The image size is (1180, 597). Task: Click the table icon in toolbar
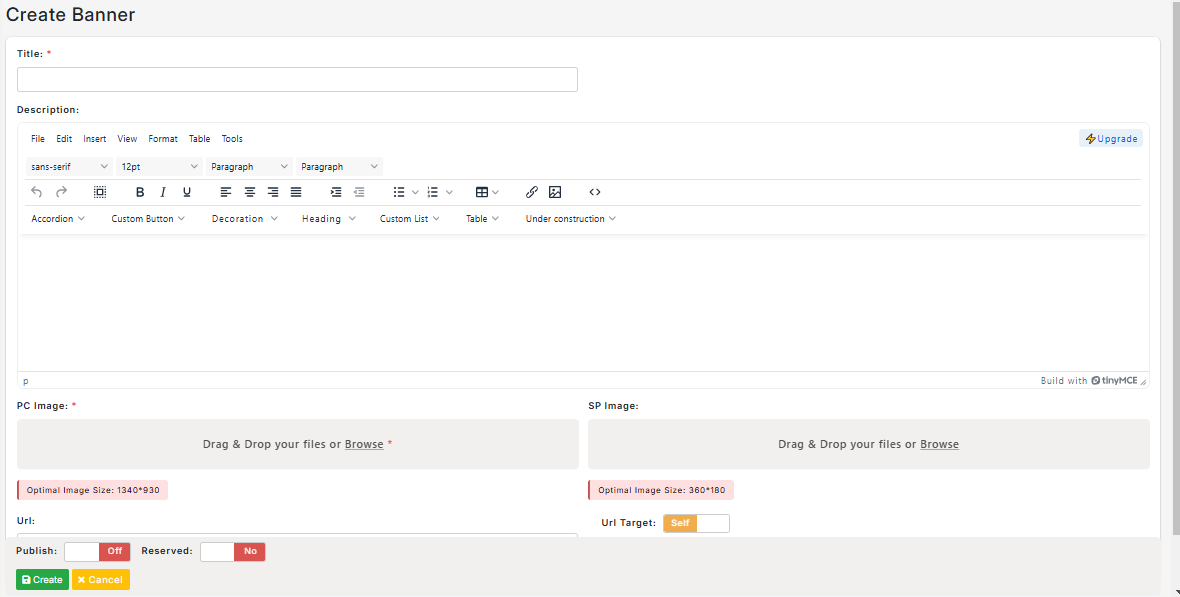point(482,192)
